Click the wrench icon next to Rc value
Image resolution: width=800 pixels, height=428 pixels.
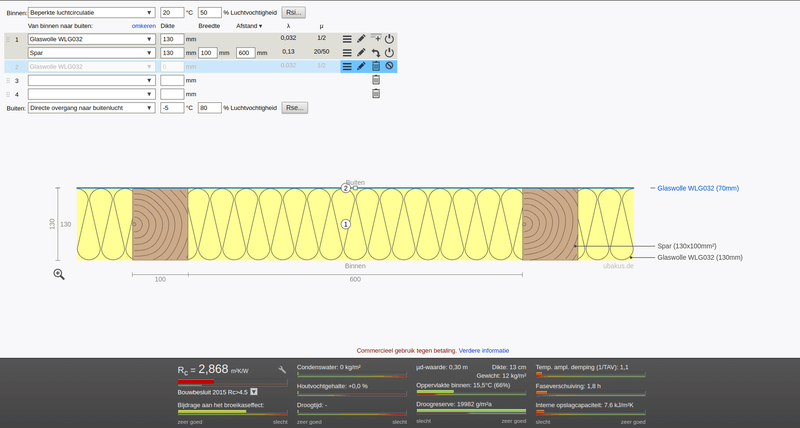pyautogui.click(x=282, y=370)
